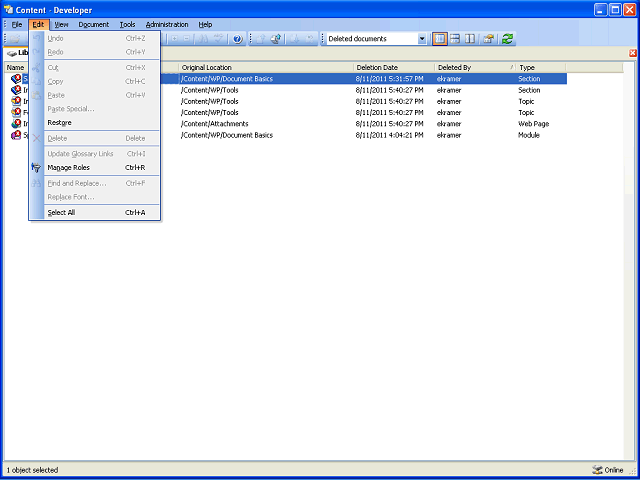
Task: Click the red X icon beside Delete
Action: coord(36,138)
